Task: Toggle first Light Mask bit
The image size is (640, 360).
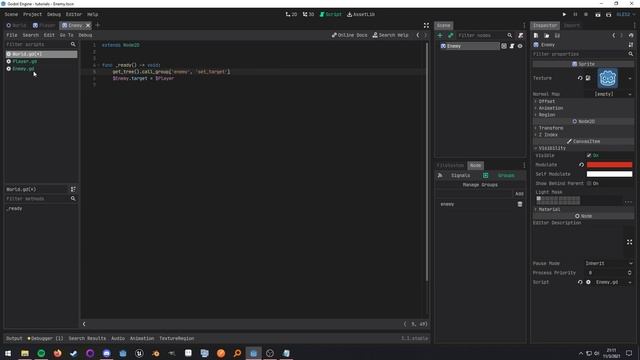Action: tap(539, 198)
